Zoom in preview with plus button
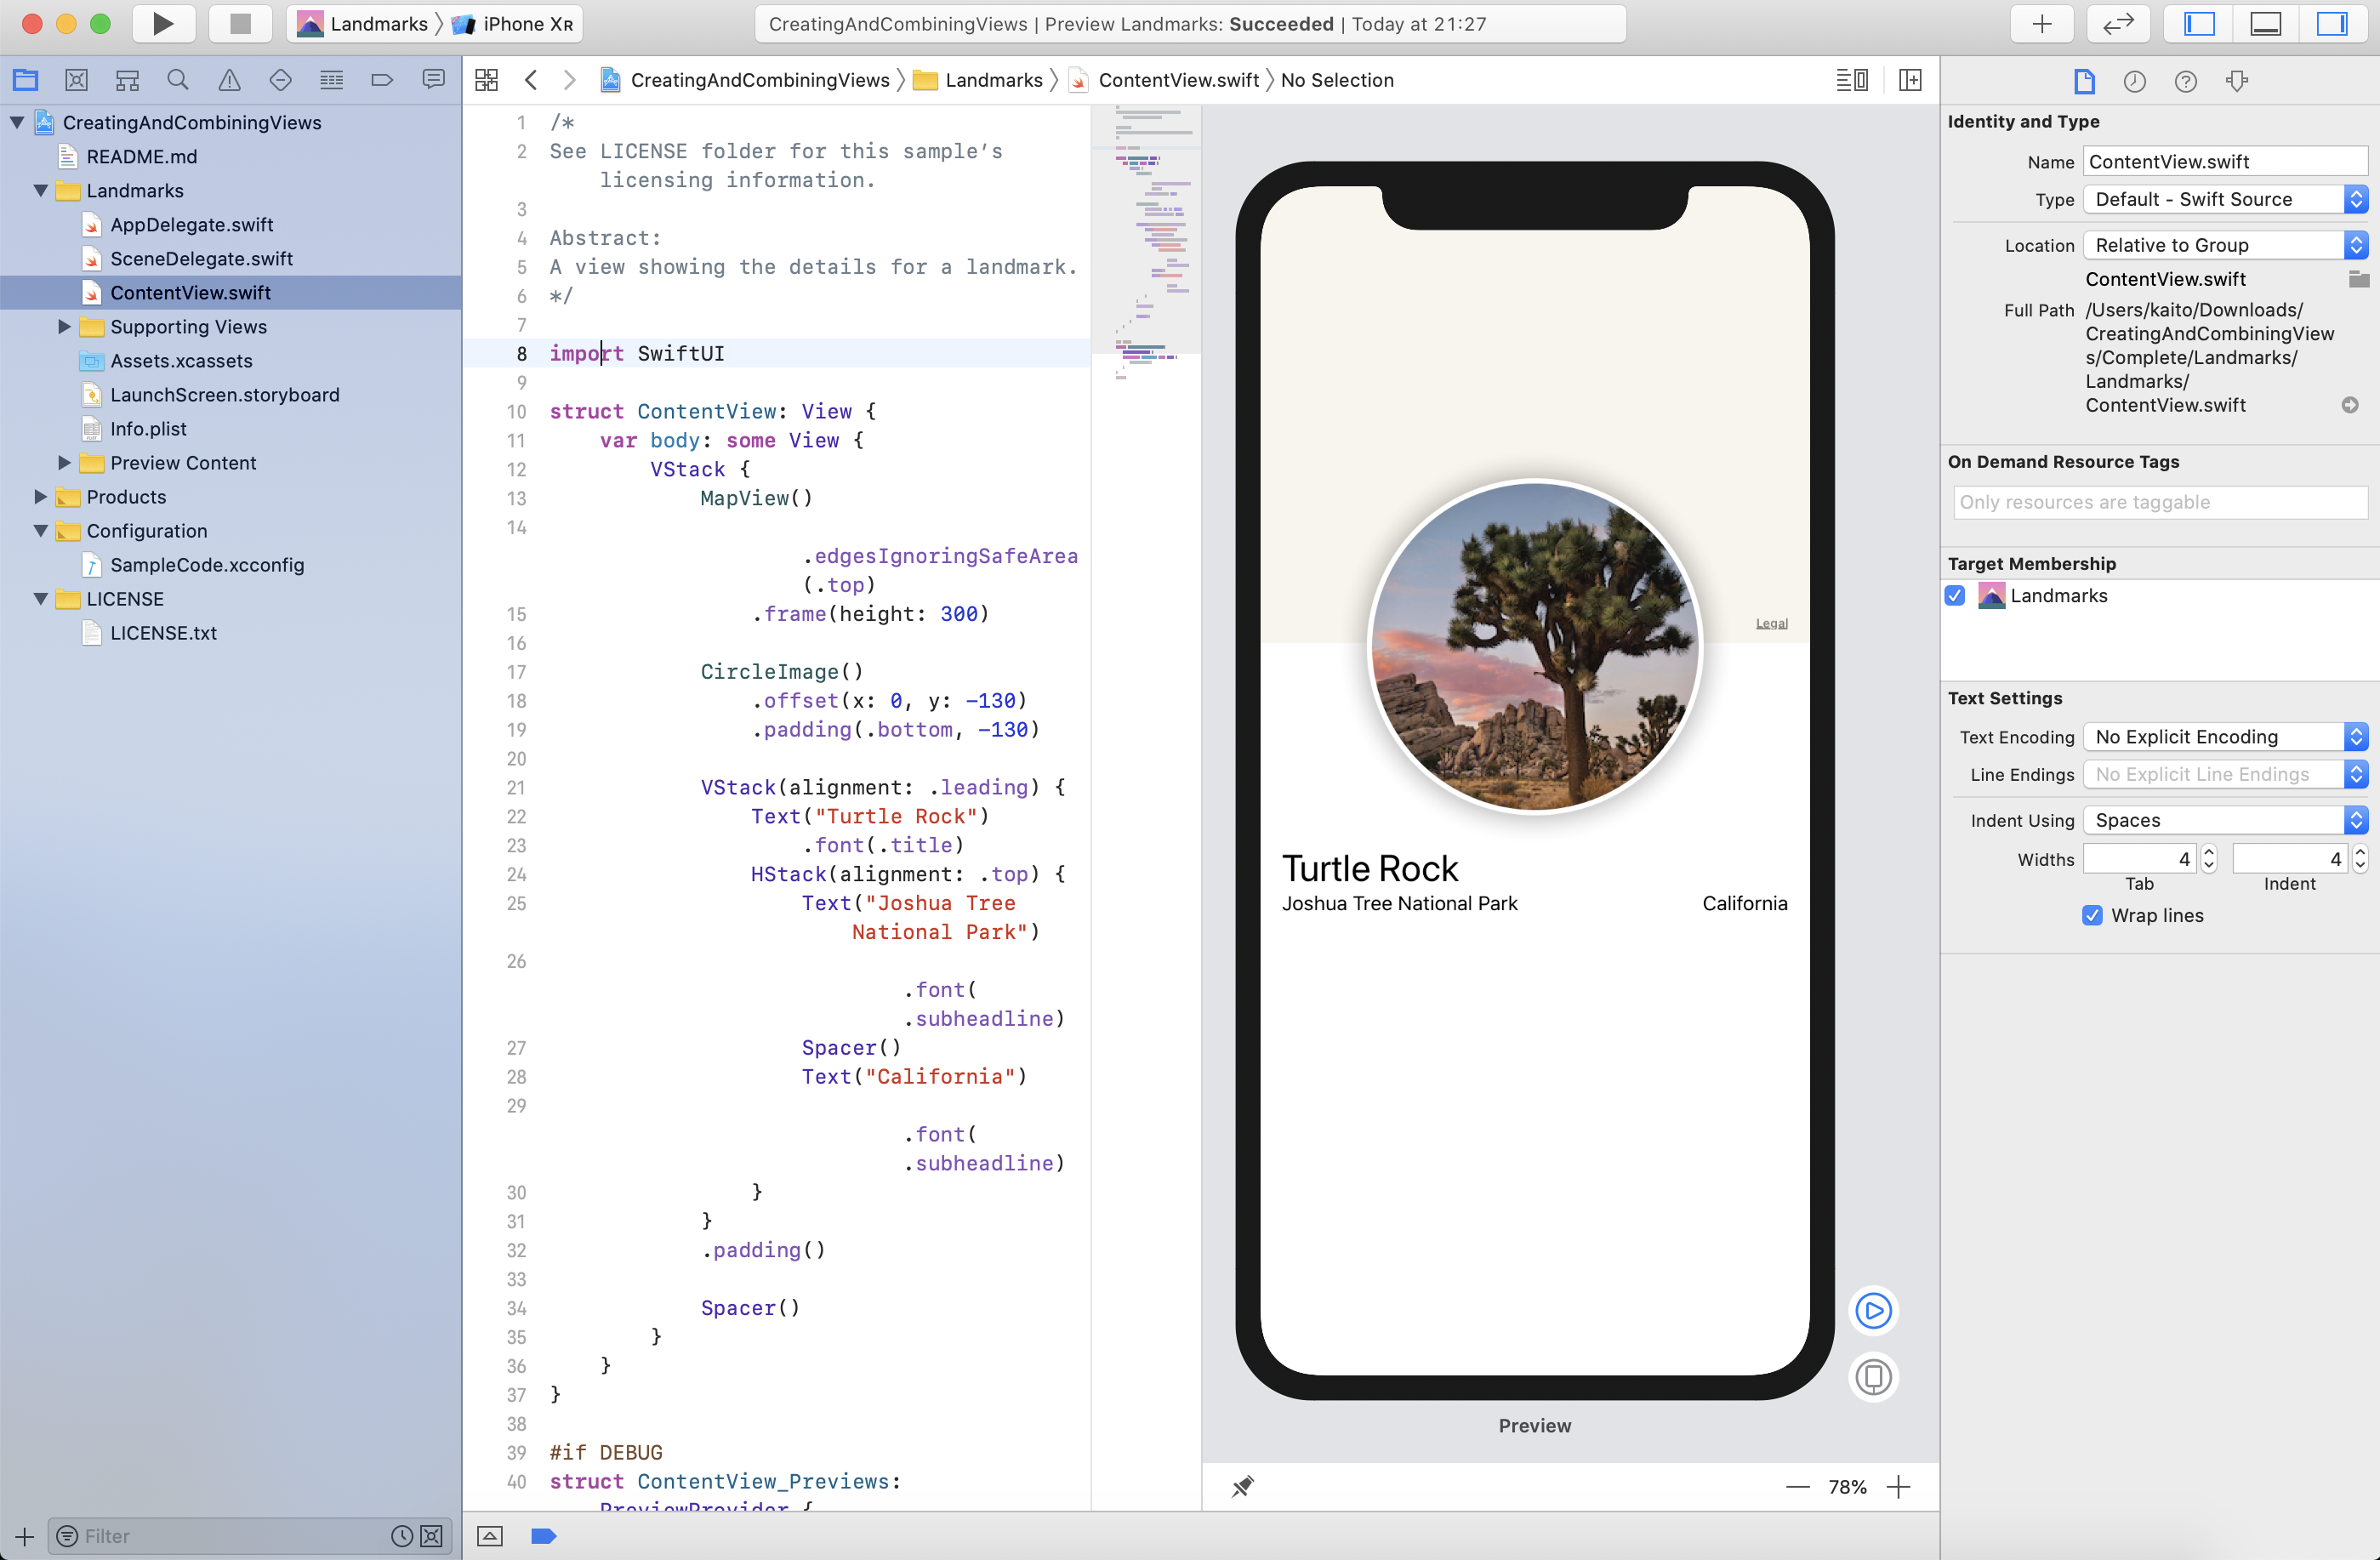2380x1560 pixels. (x=1898, y=1487)
